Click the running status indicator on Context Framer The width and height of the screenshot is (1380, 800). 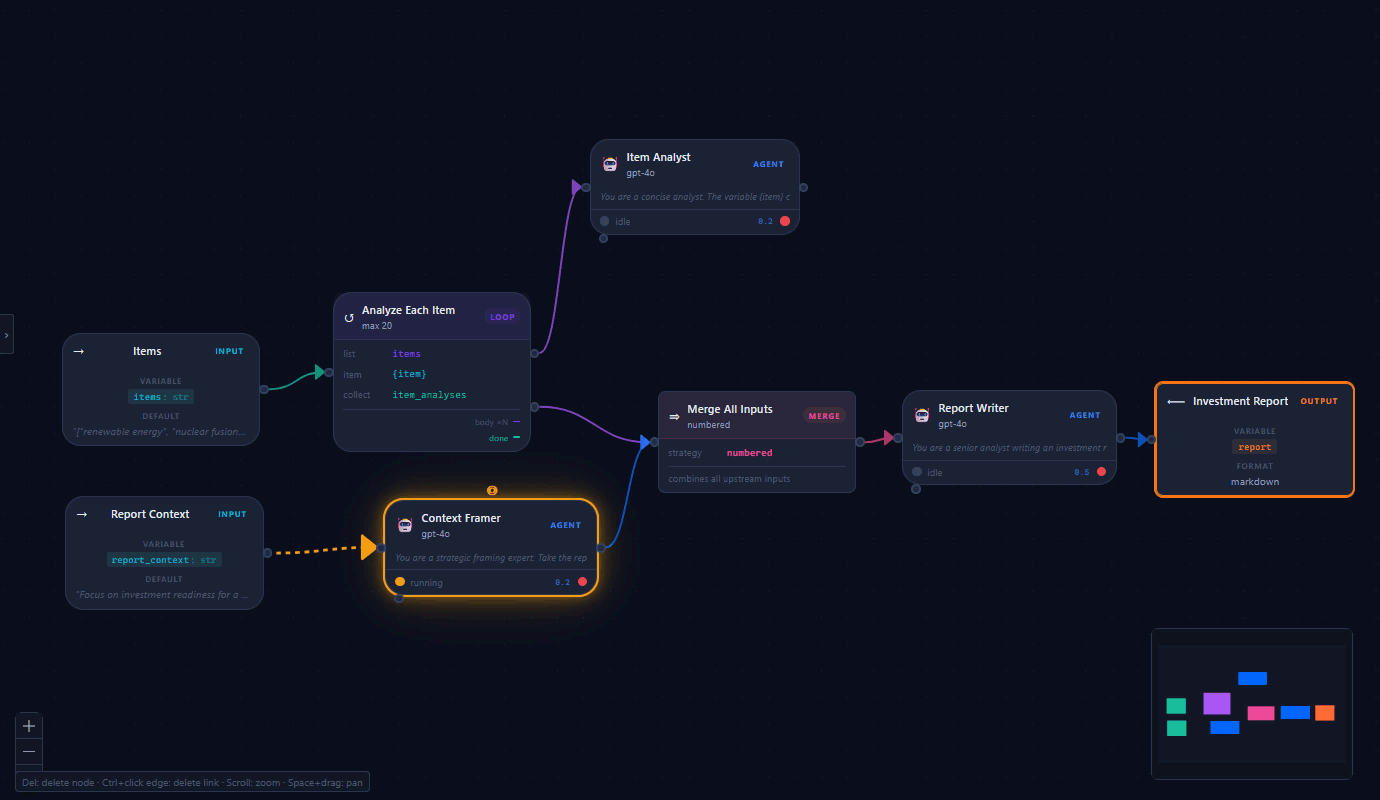click(x=400, y=581)
